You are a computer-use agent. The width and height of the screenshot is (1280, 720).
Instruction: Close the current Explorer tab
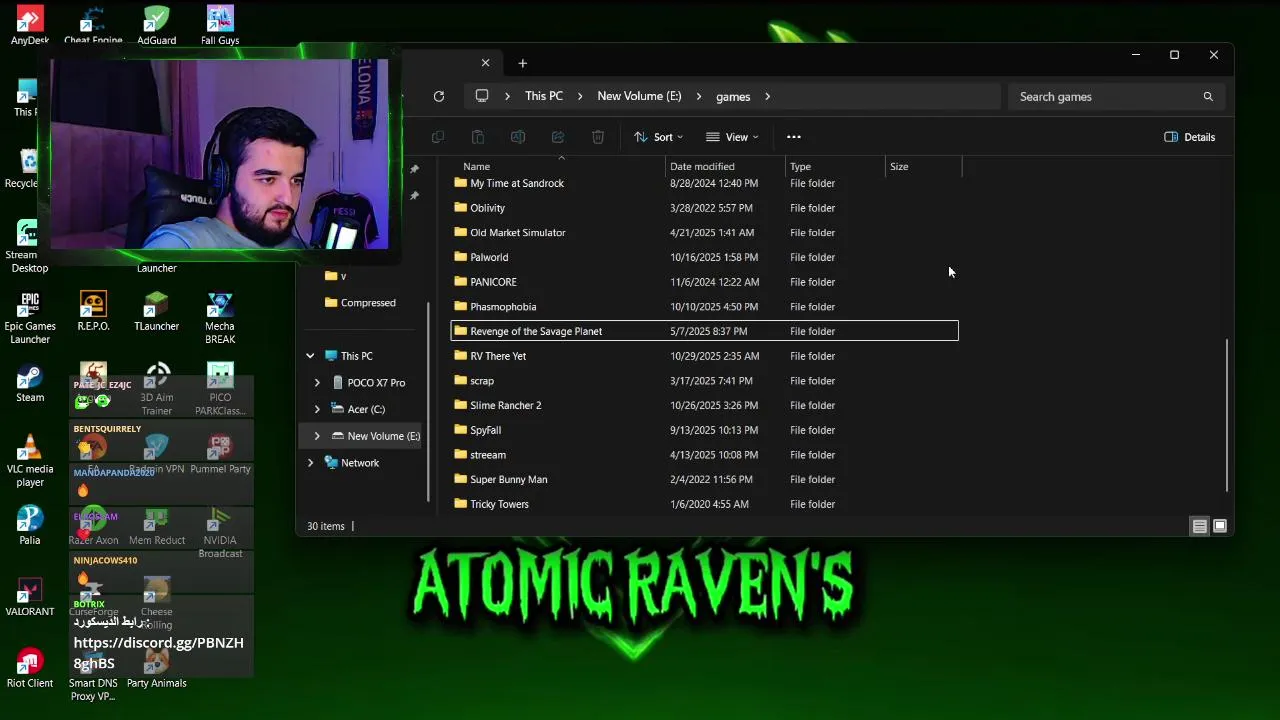485,63
